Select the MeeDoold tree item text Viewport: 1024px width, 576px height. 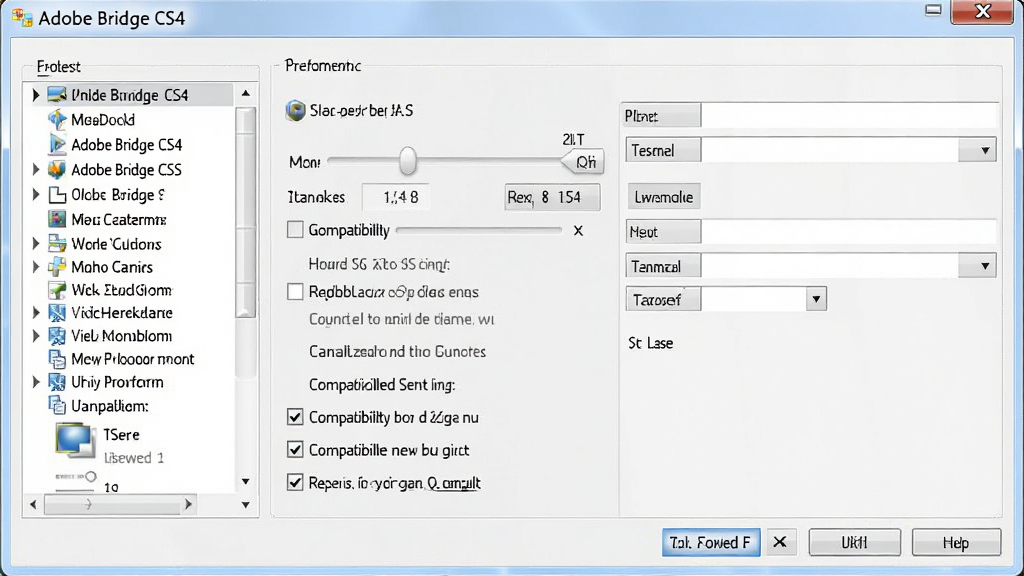click(x=103, y=120)
